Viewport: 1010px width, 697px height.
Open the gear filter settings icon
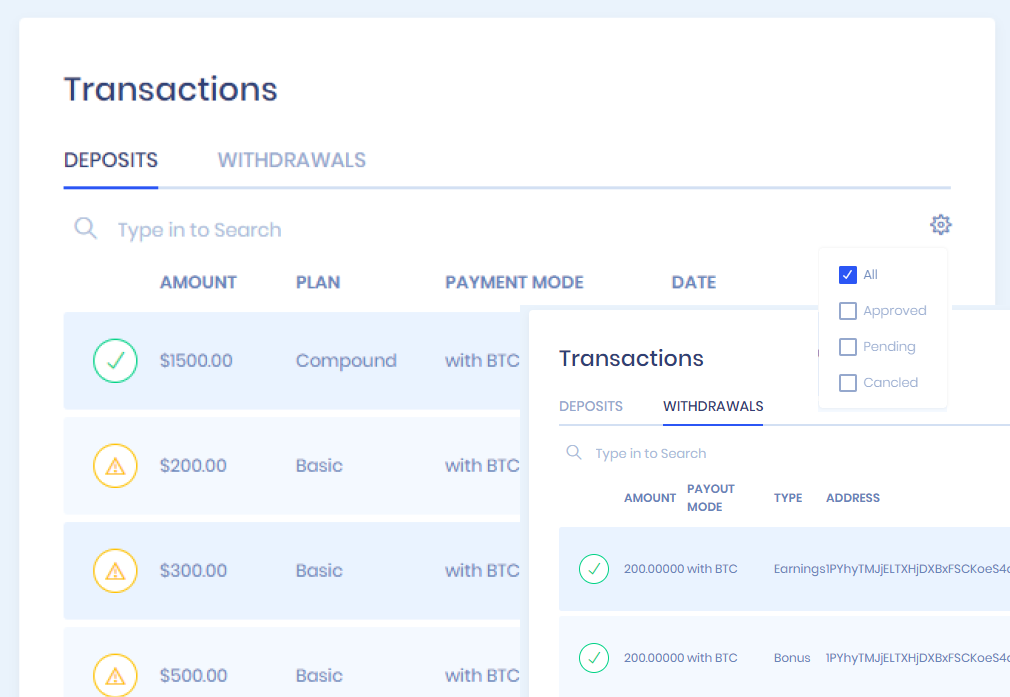pyautogui.click(x=940, y=225)
